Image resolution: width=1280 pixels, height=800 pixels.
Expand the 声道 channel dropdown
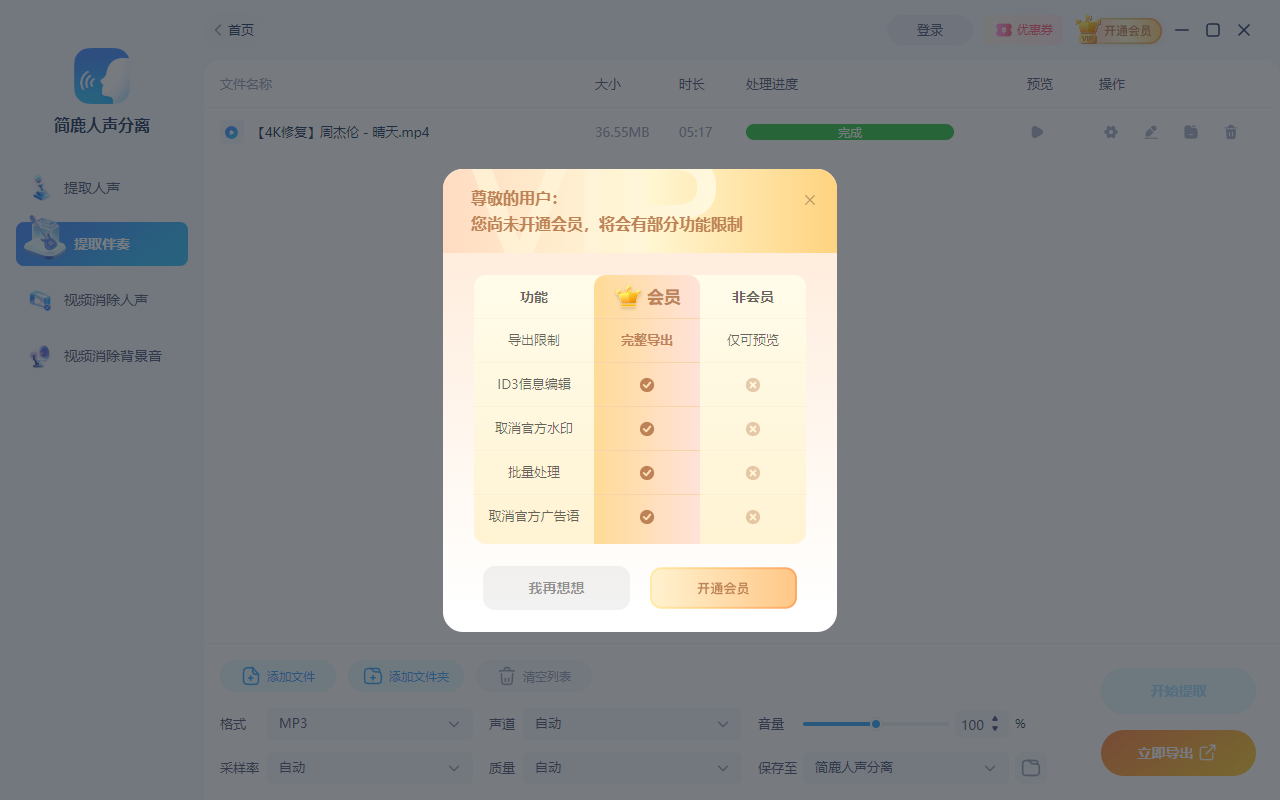631,723
